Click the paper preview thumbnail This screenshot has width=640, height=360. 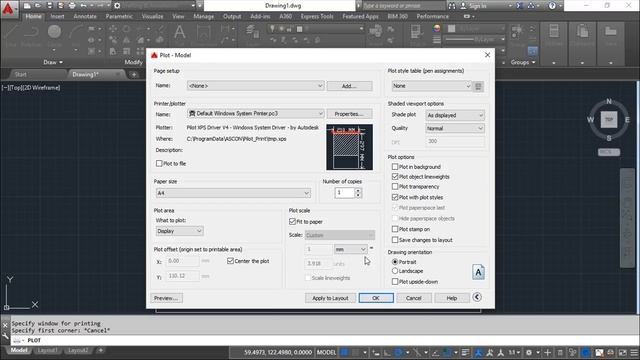pyautogui.click(x=349, y=147)
